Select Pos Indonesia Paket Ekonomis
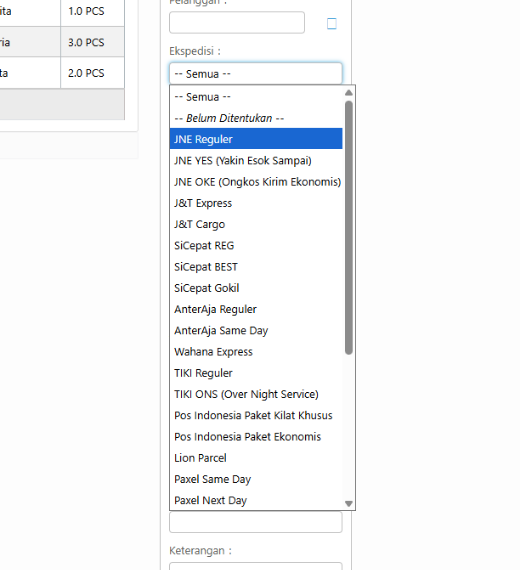The width and height of the screenshot is (520, 570). 256,437
